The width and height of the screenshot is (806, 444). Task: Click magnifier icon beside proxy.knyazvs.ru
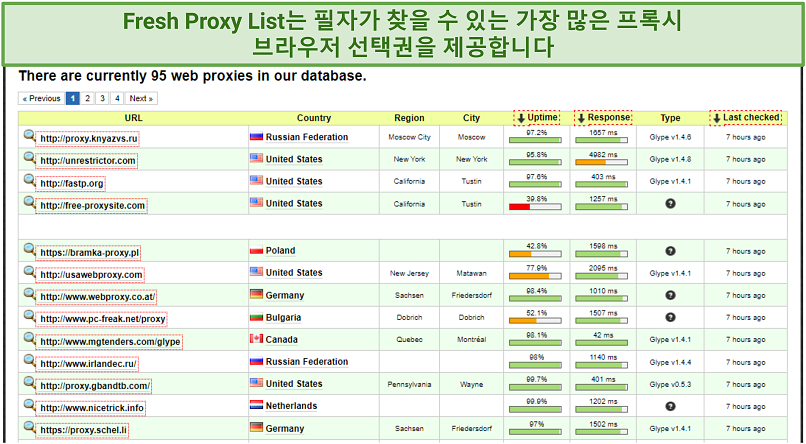coord(29,136)
